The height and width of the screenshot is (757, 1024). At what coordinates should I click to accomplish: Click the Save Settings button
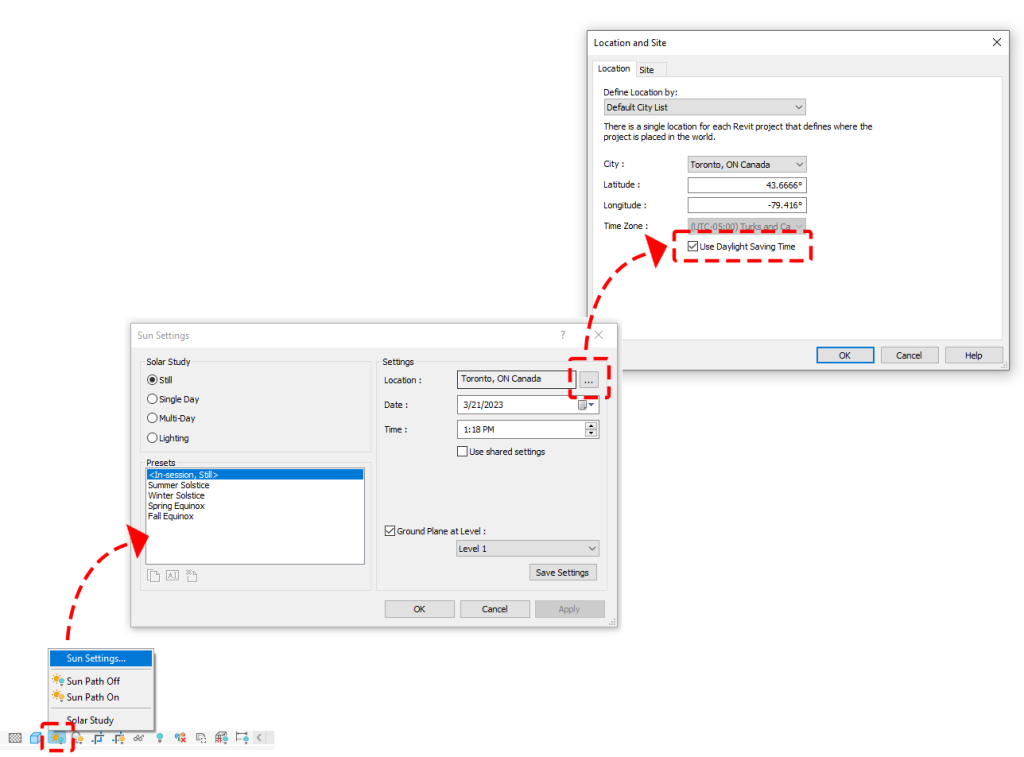click(x=562, y=572)
